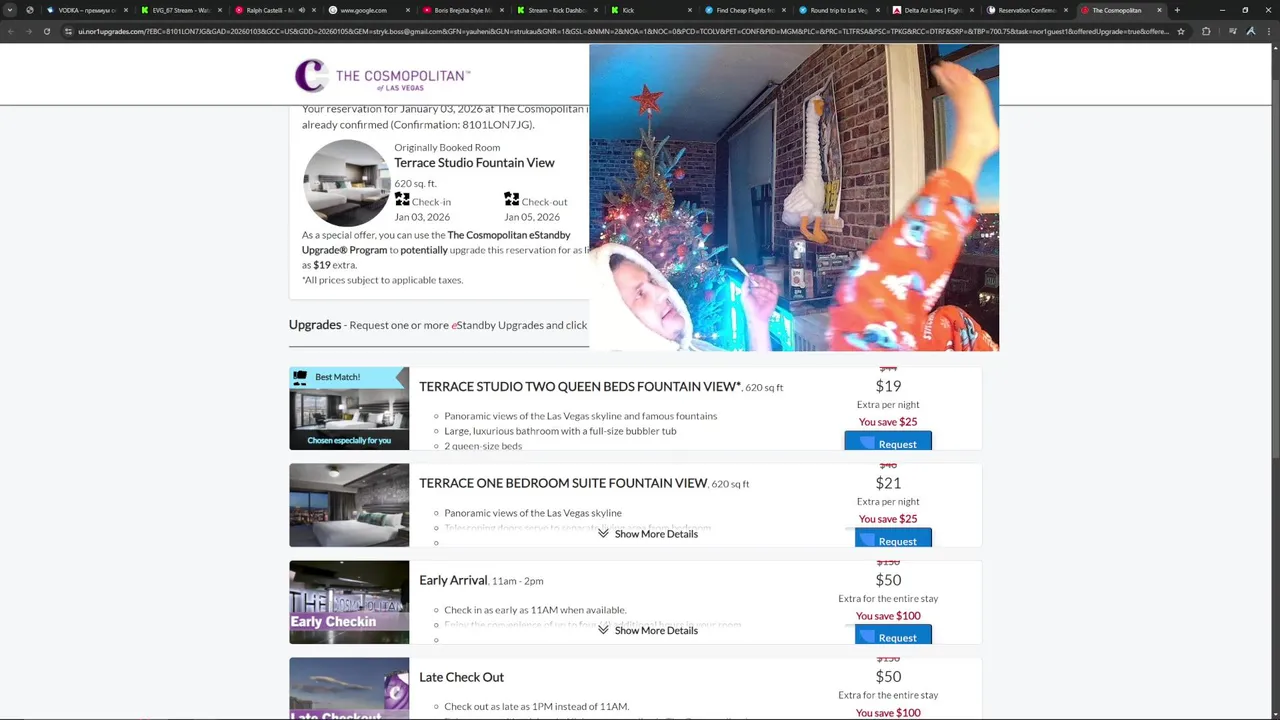Image resolution: width=1280 pixels, height=720 pixels.
Task: Open the One Bedroom Suite room thumbnail
Action: pyautogui.click(x=349, y=505)
